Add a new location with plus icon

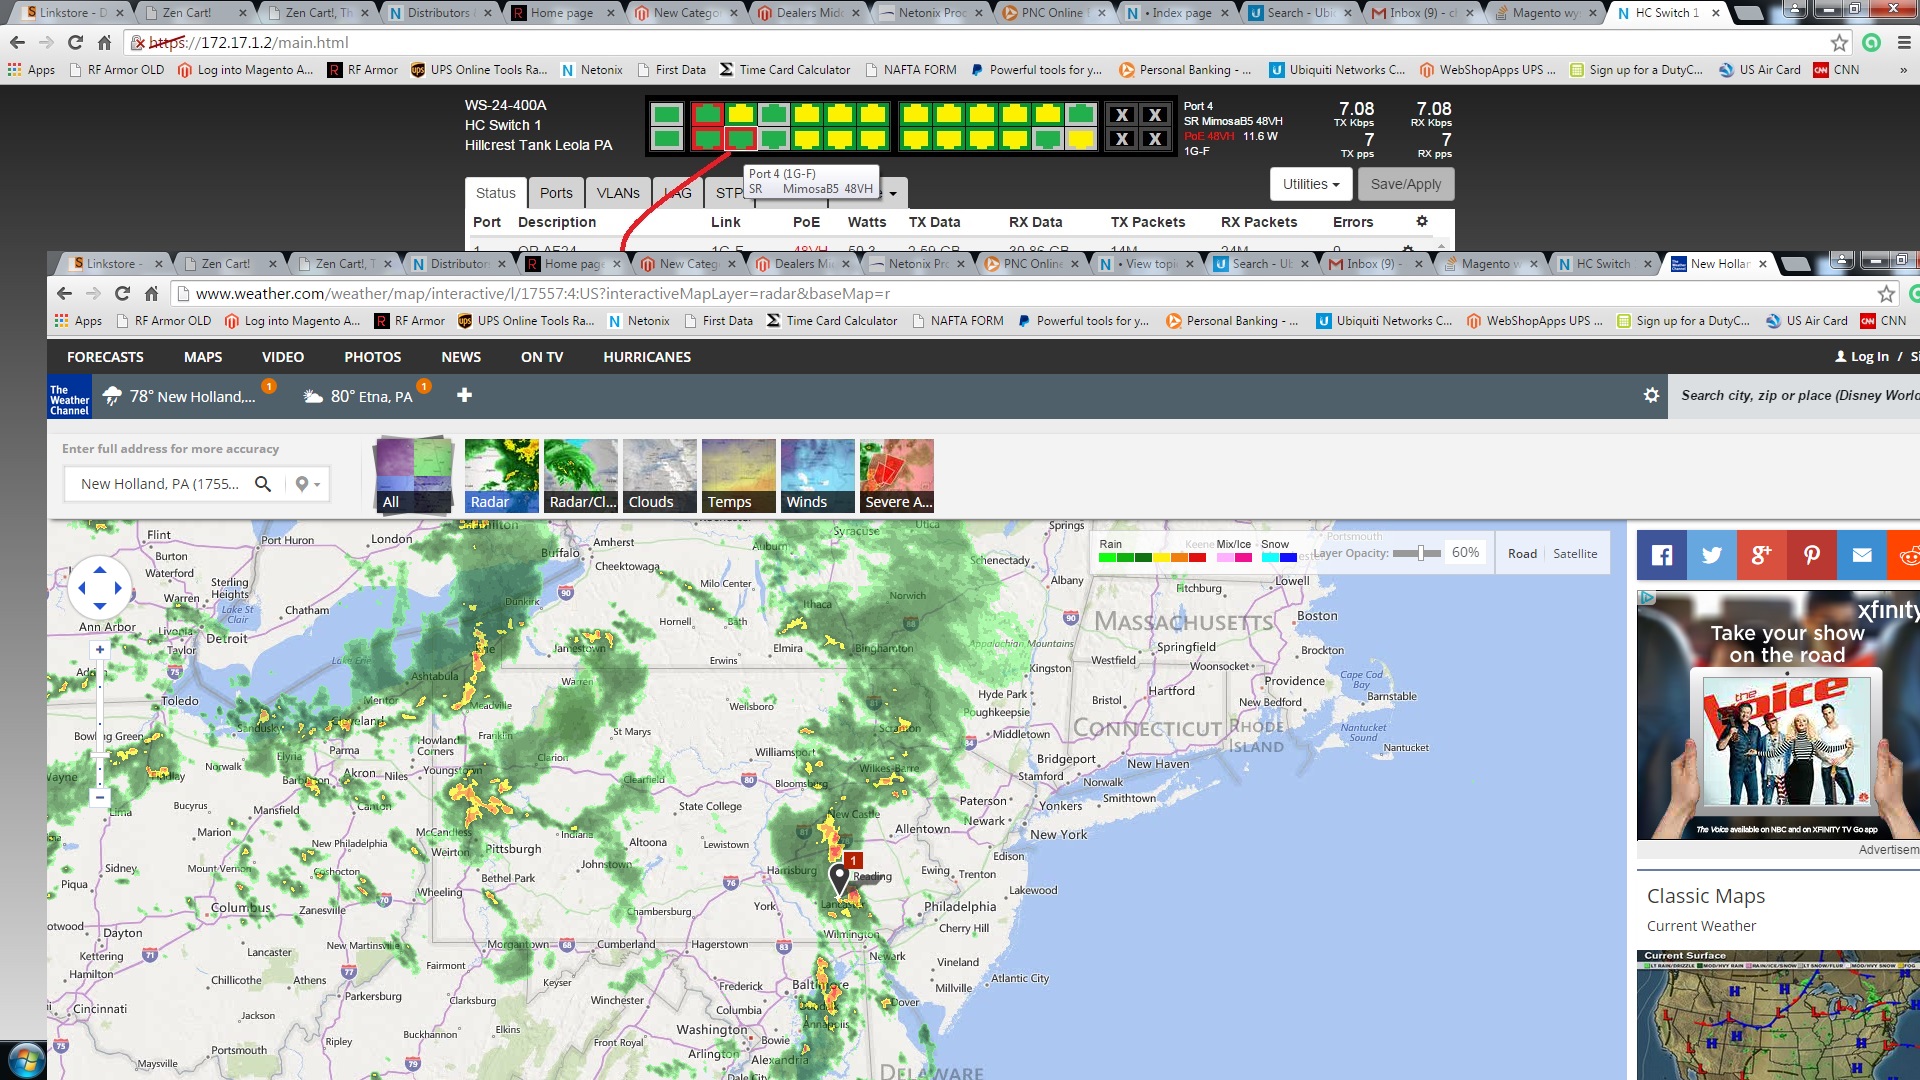[464, 396]
